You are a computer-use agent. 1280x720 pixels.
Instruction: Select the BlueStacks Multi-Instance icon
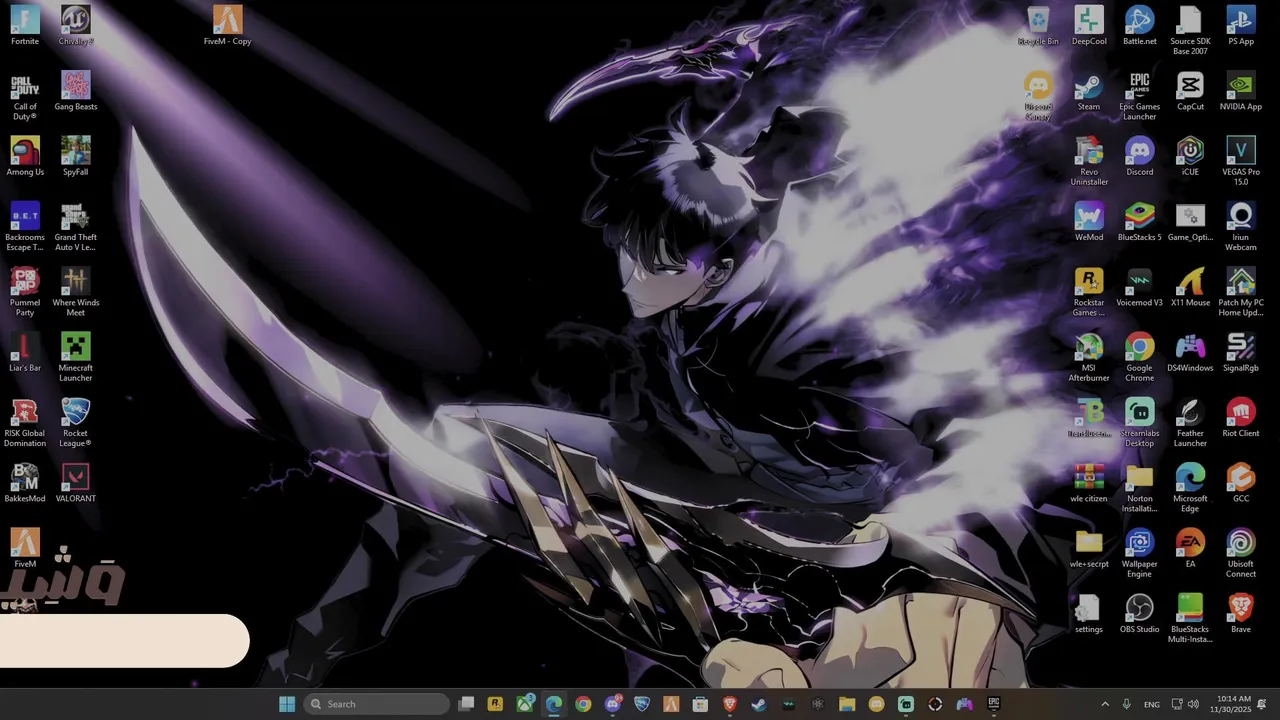1190,619
